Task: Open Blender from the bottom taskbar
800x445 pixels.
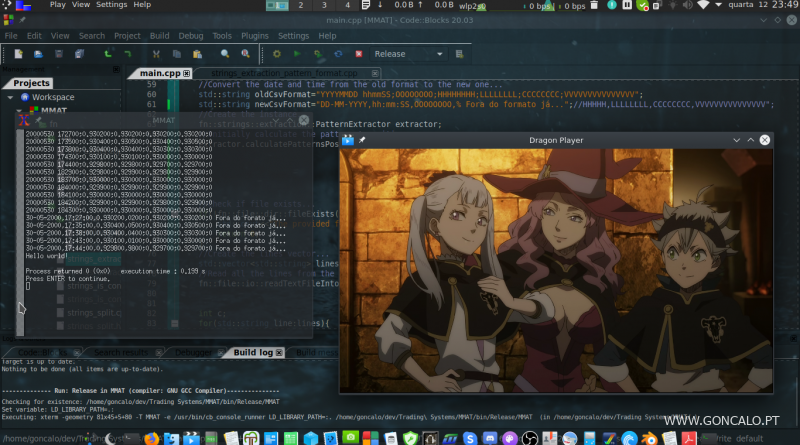Action: point(649,438)
